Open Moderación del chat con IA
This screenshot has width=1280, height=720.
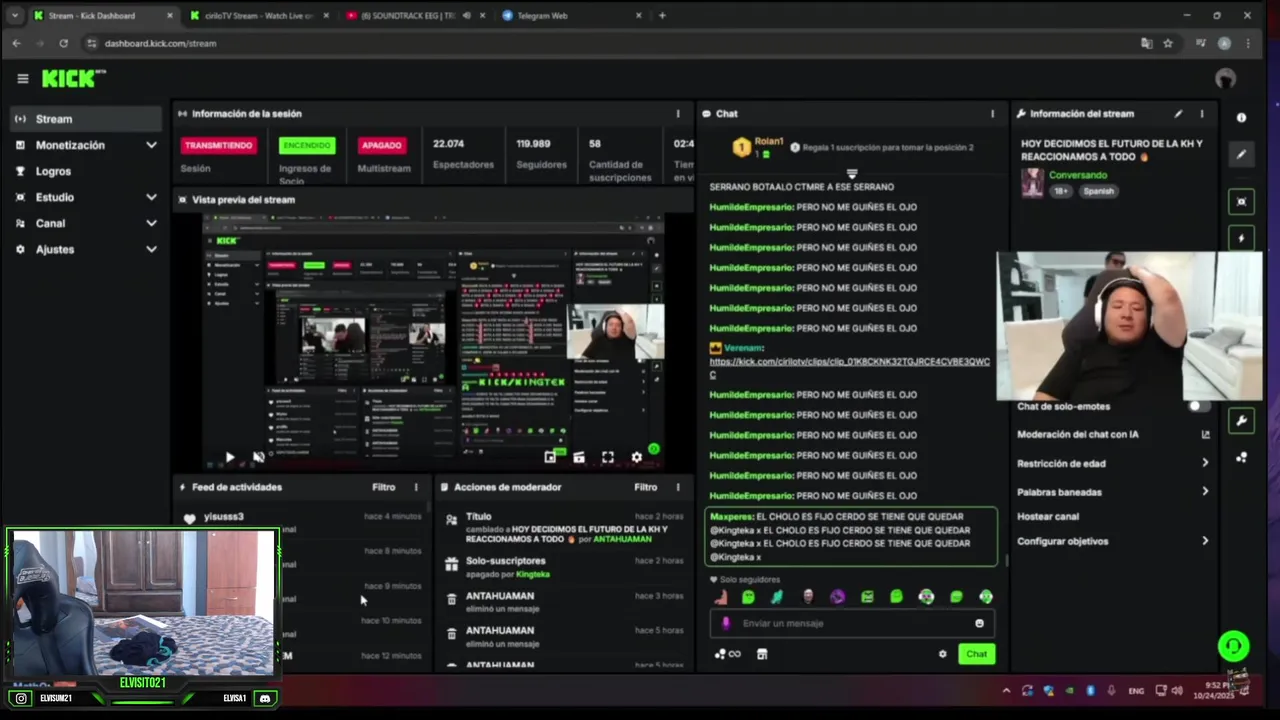[1113, 434]
